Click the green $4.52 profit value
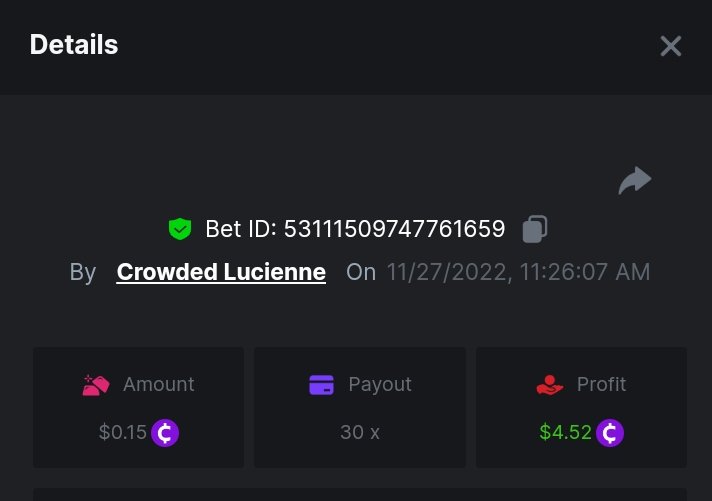 (x=565, y=433)
